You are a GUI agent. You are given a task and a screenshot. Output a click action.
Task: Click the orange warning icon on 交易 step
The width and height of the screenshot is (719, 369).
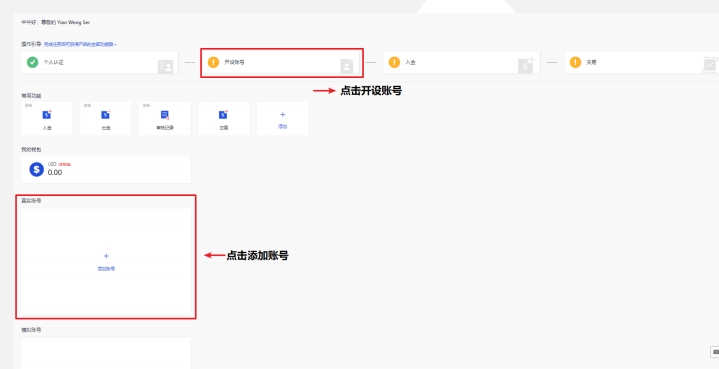point(575,62)
